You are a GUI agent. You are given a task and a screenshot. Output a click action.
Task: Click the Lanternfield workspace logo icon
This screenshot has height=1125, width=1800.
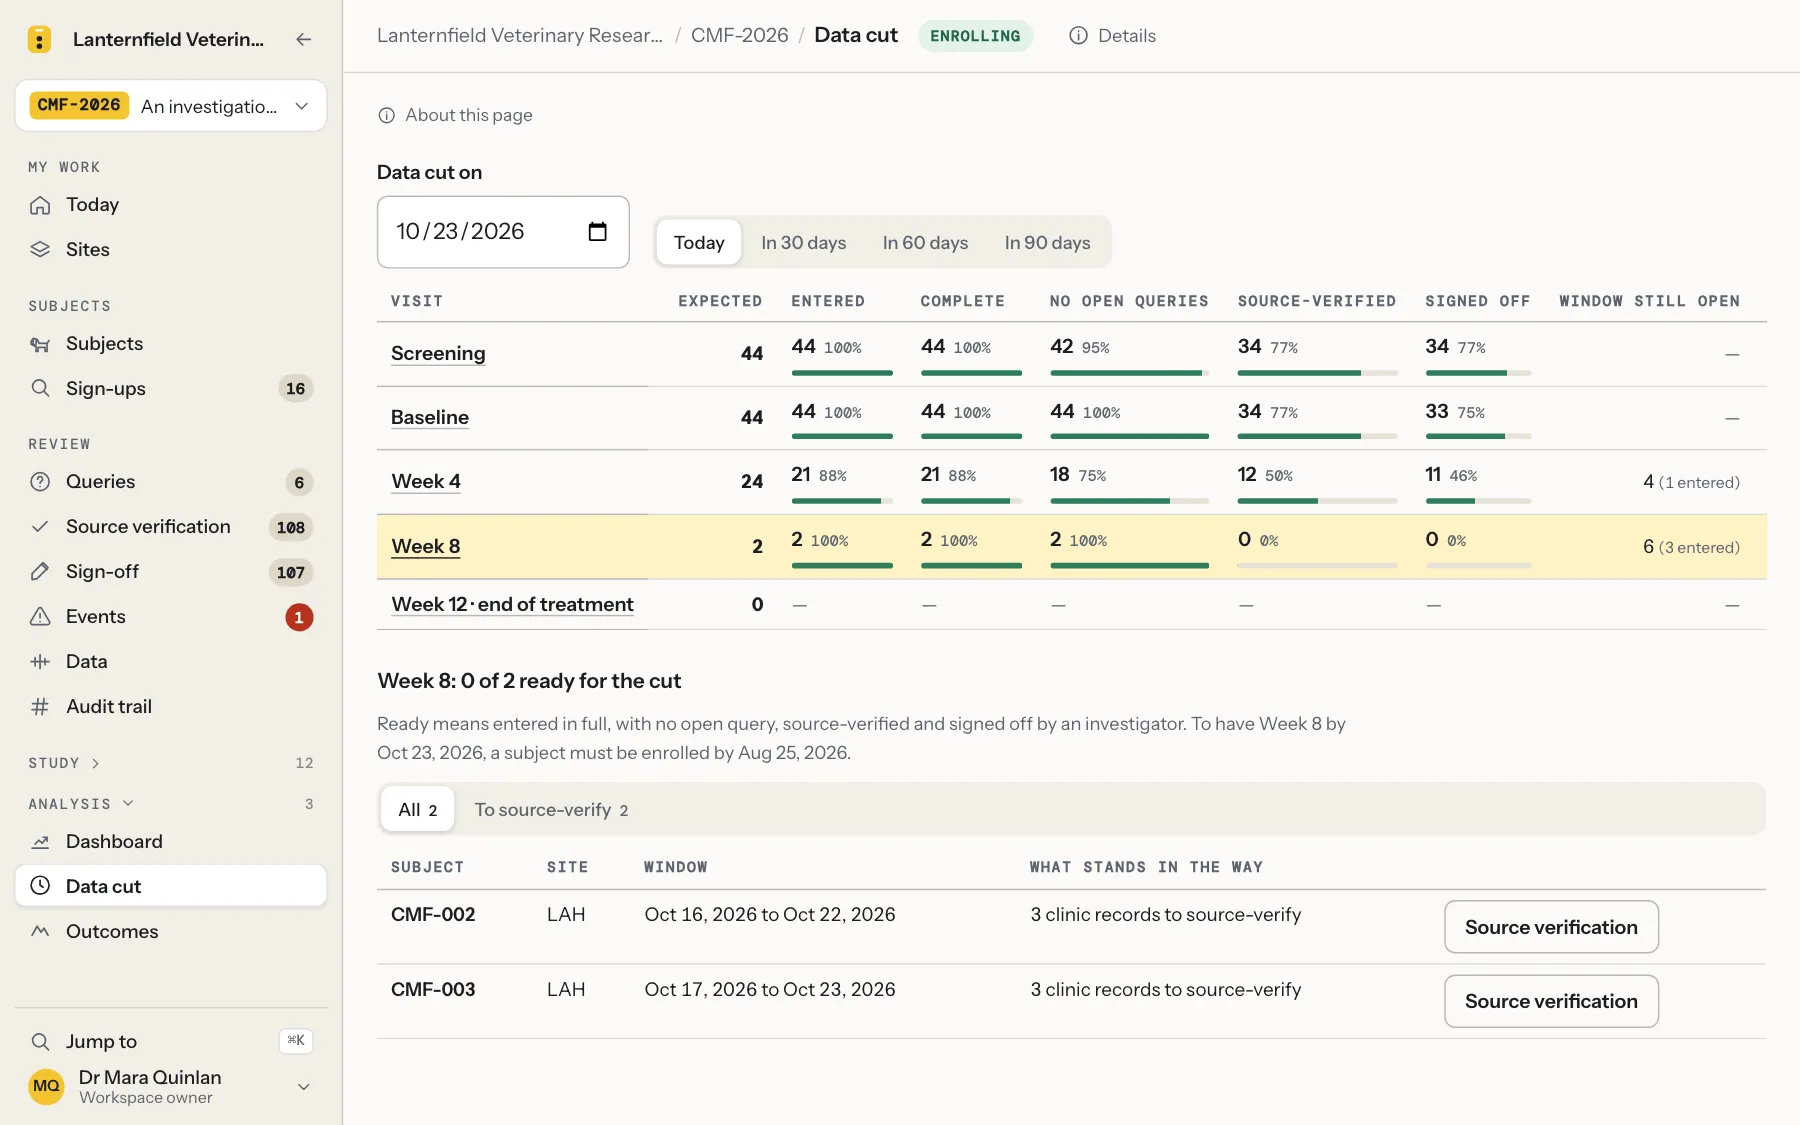coord(39,39)
